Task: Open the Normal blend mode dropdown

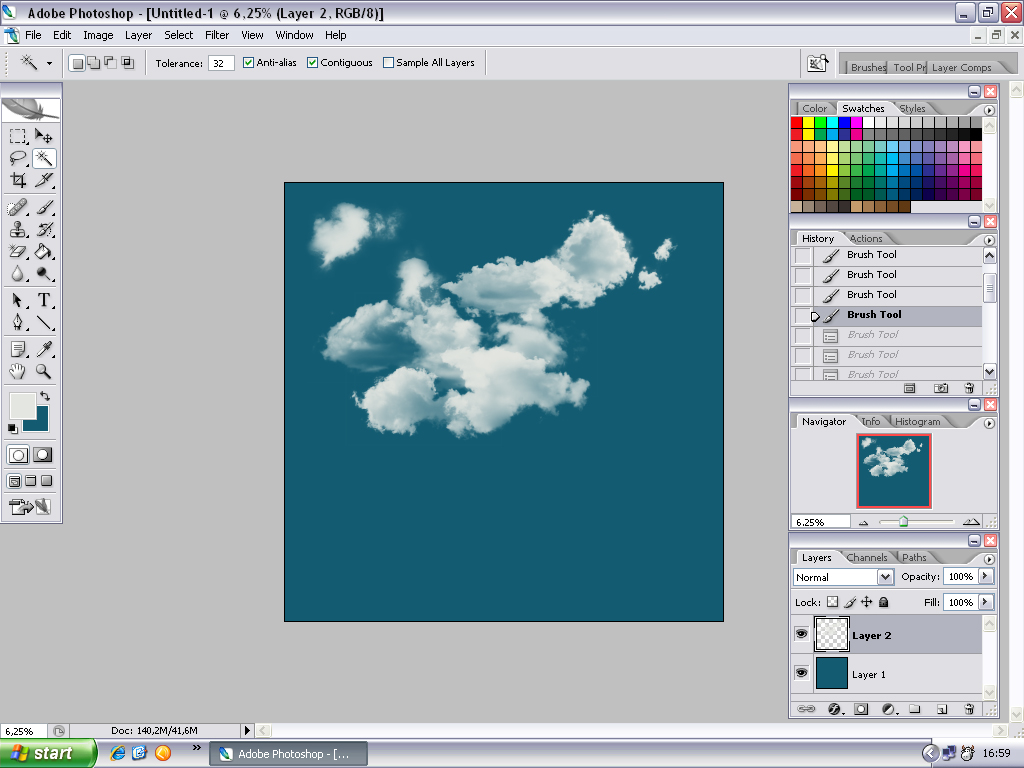Action: 884,577
